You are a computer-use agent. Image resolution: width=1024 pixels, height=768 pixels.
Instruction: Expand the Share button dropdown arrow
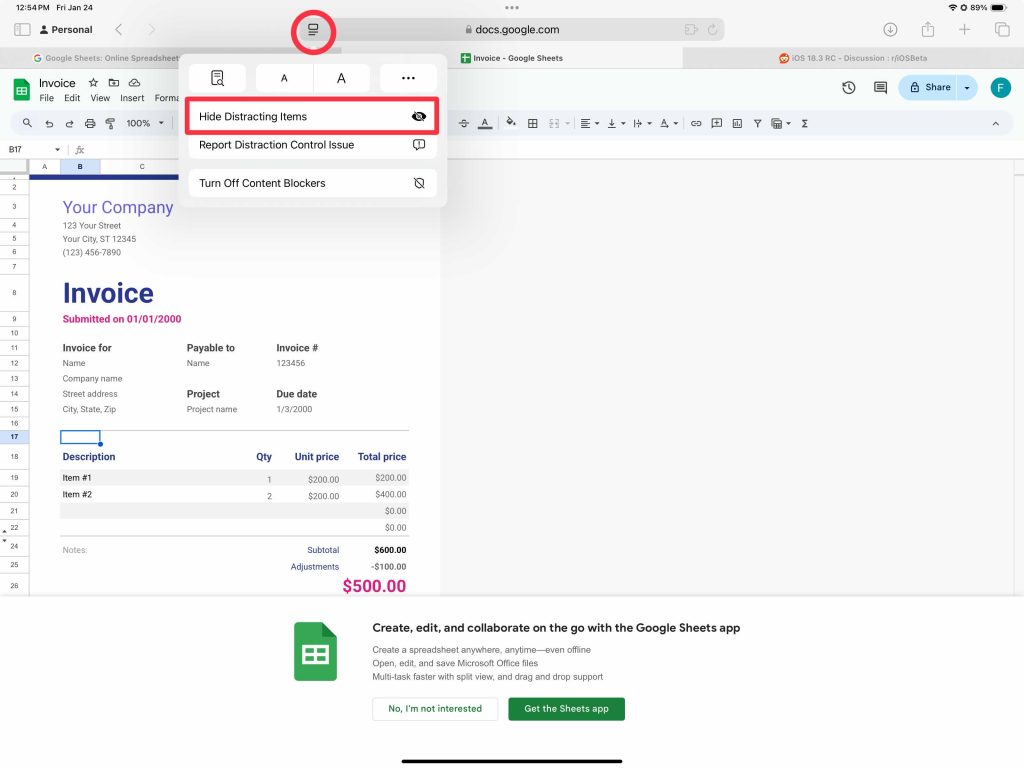[966, 88]
